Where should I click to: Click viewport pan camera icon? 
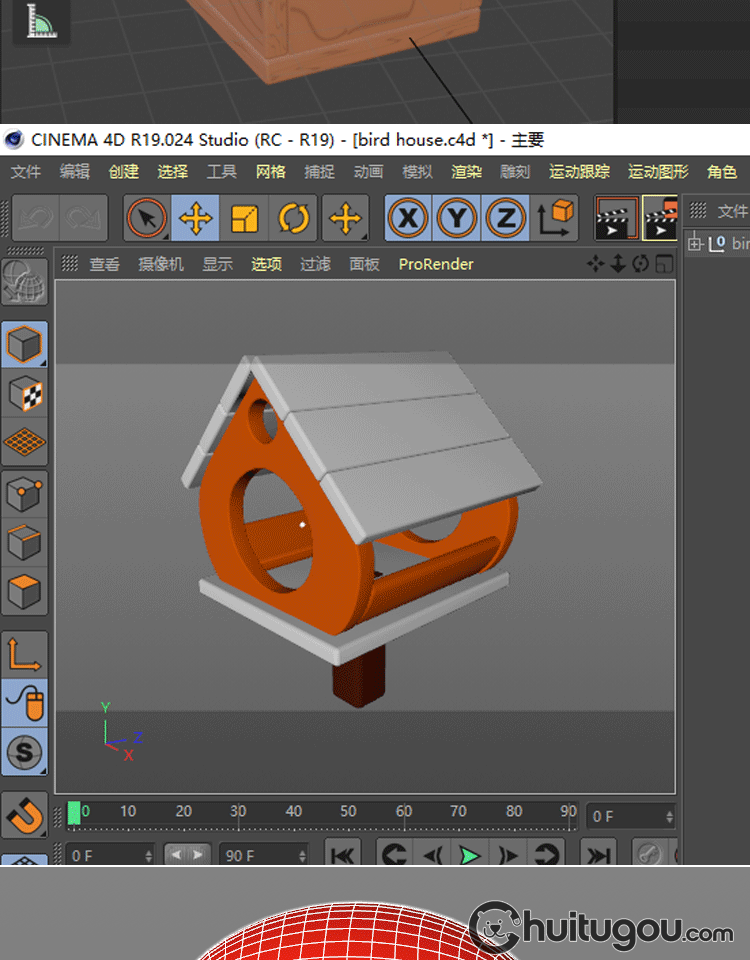pos(595,264)
